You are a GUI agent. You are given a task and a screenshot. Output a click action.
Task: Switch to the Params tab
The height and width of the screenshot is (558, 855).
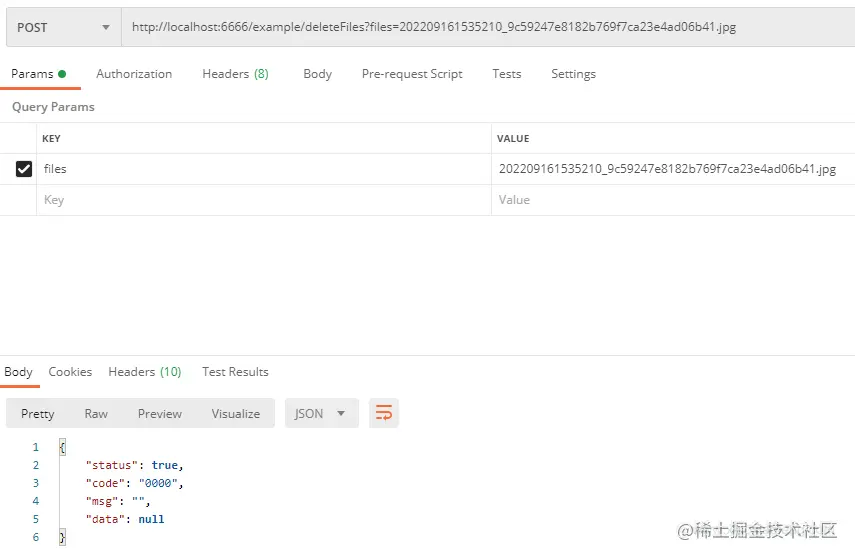(x=39, y=74)
